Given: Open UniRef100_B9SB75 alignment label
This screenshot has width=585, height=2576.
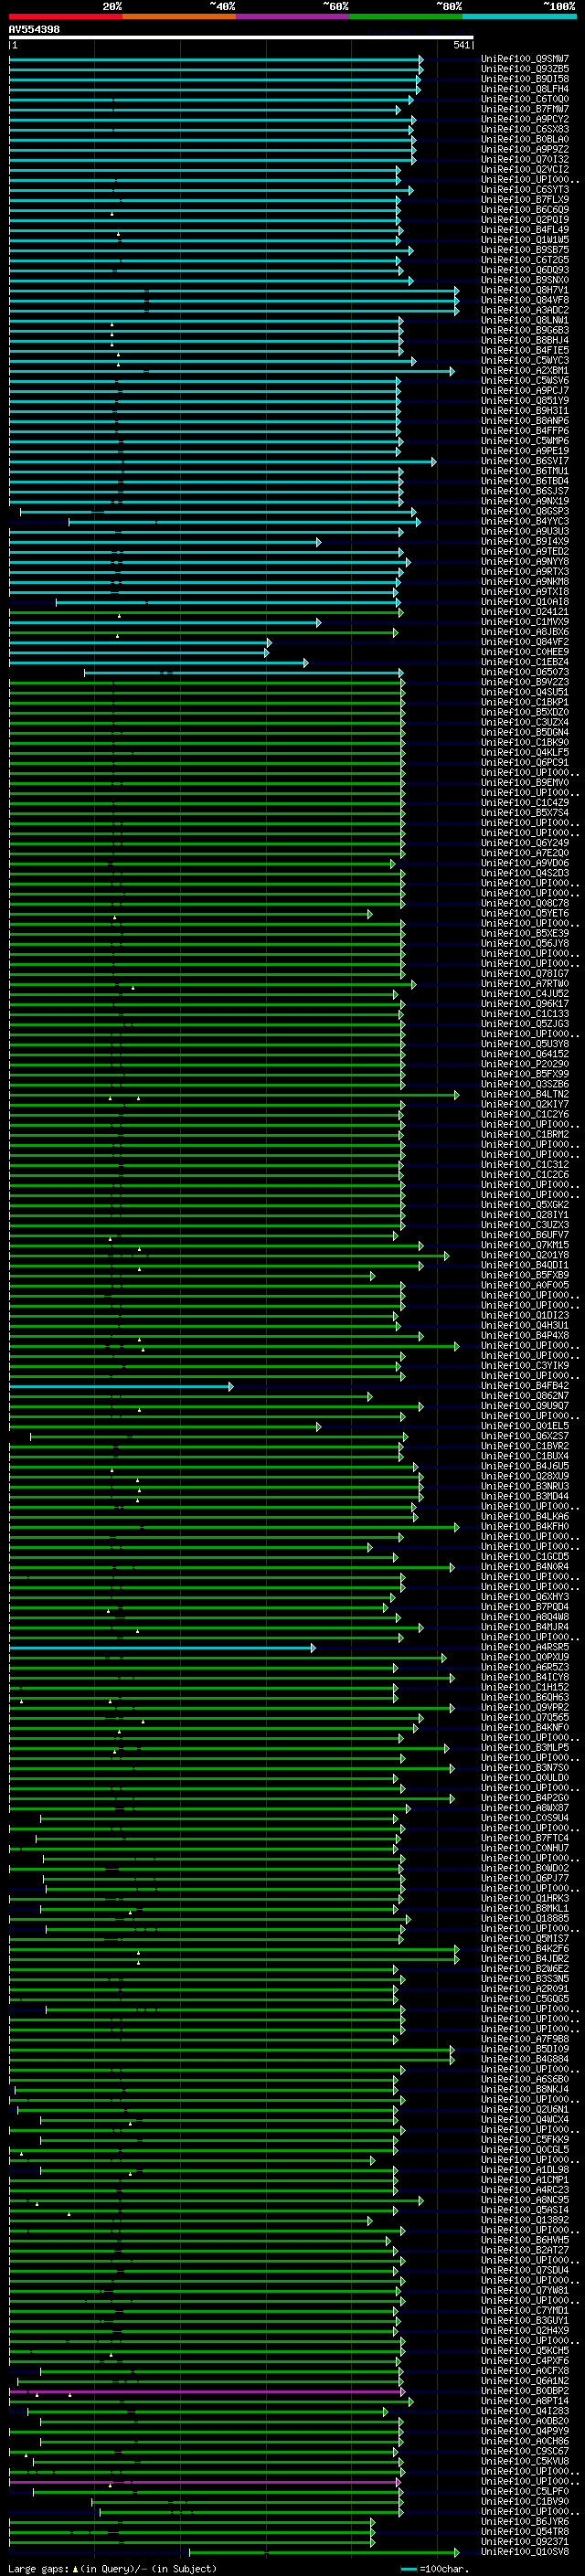Looking at the screenshot, I should (x=525, y=250).
